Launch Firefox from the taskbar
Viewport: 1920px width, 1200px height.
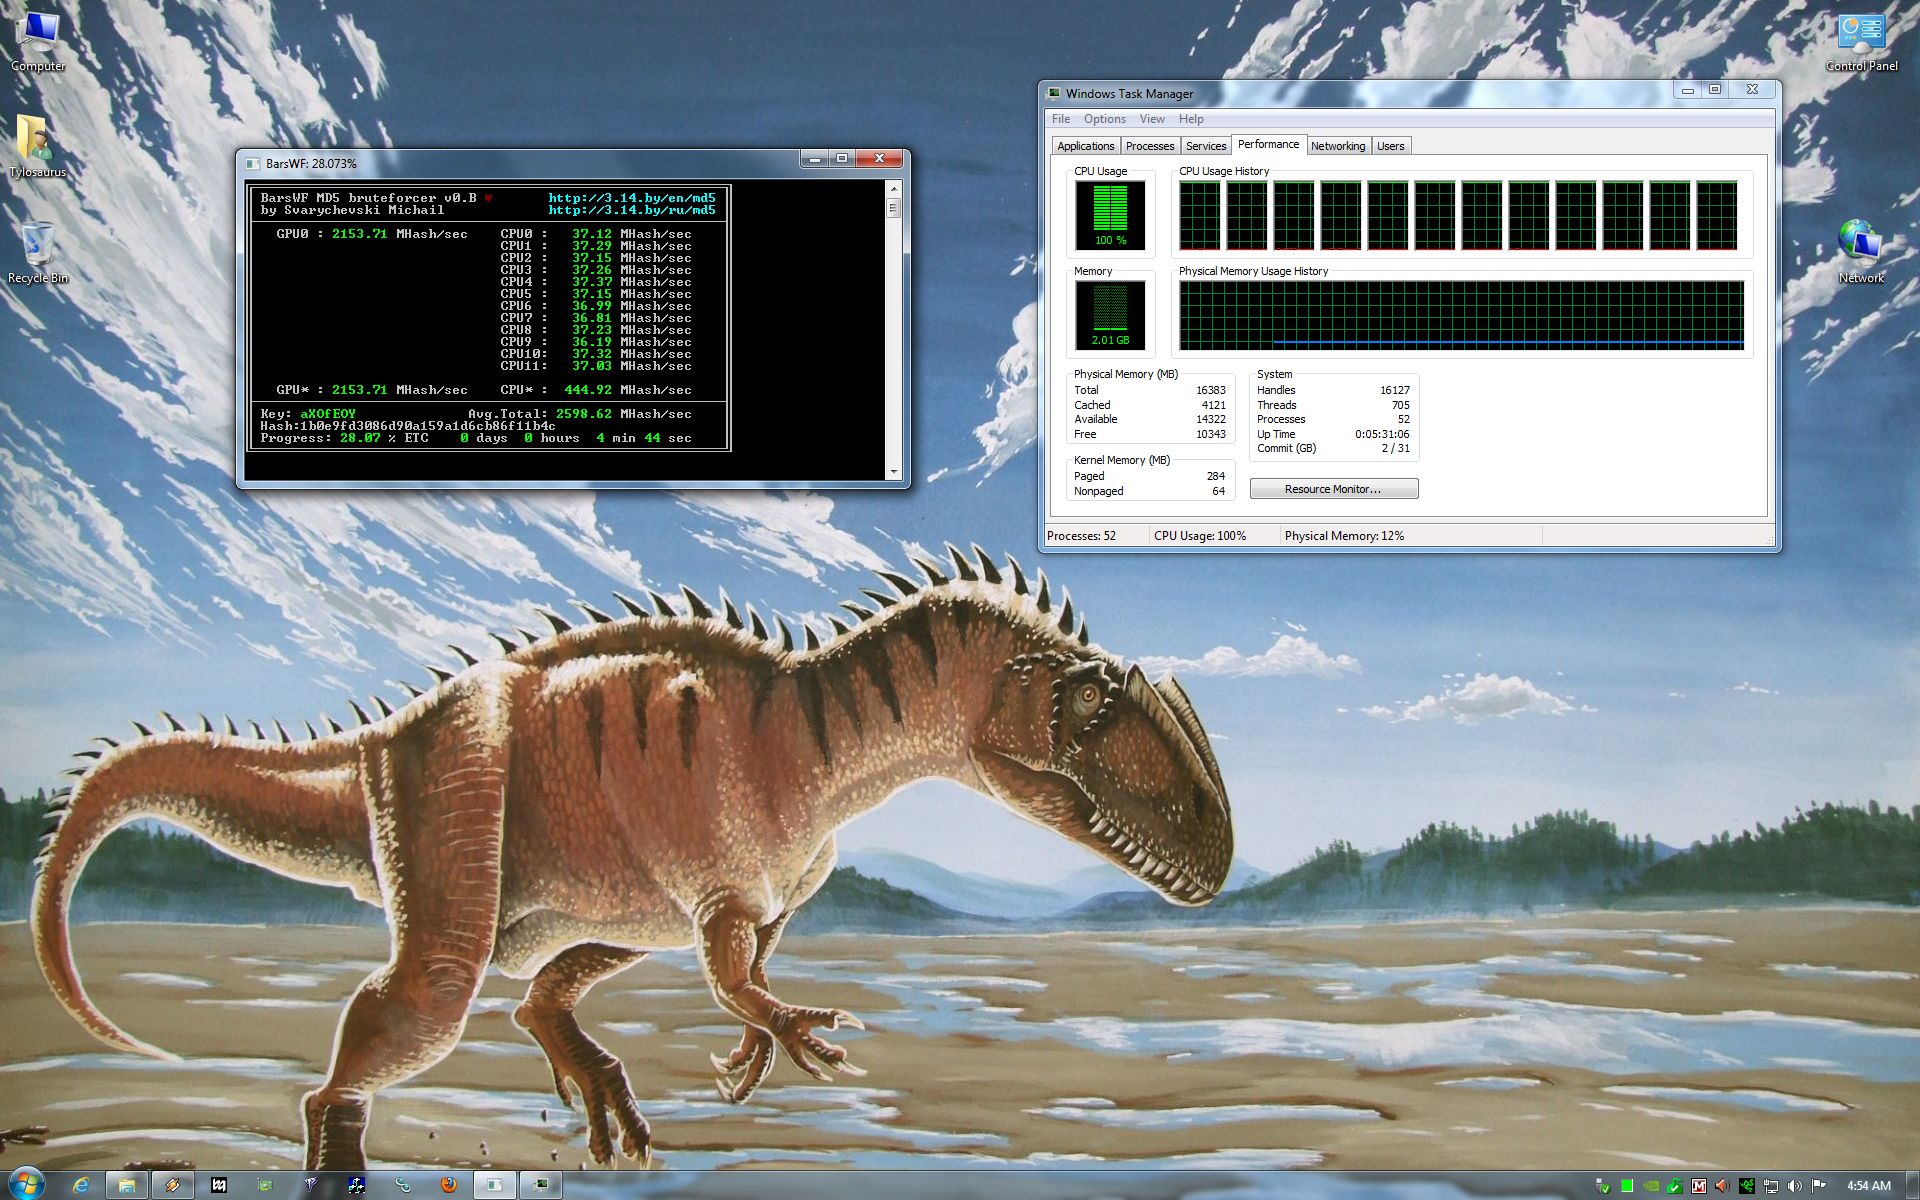click(448, 1185)
